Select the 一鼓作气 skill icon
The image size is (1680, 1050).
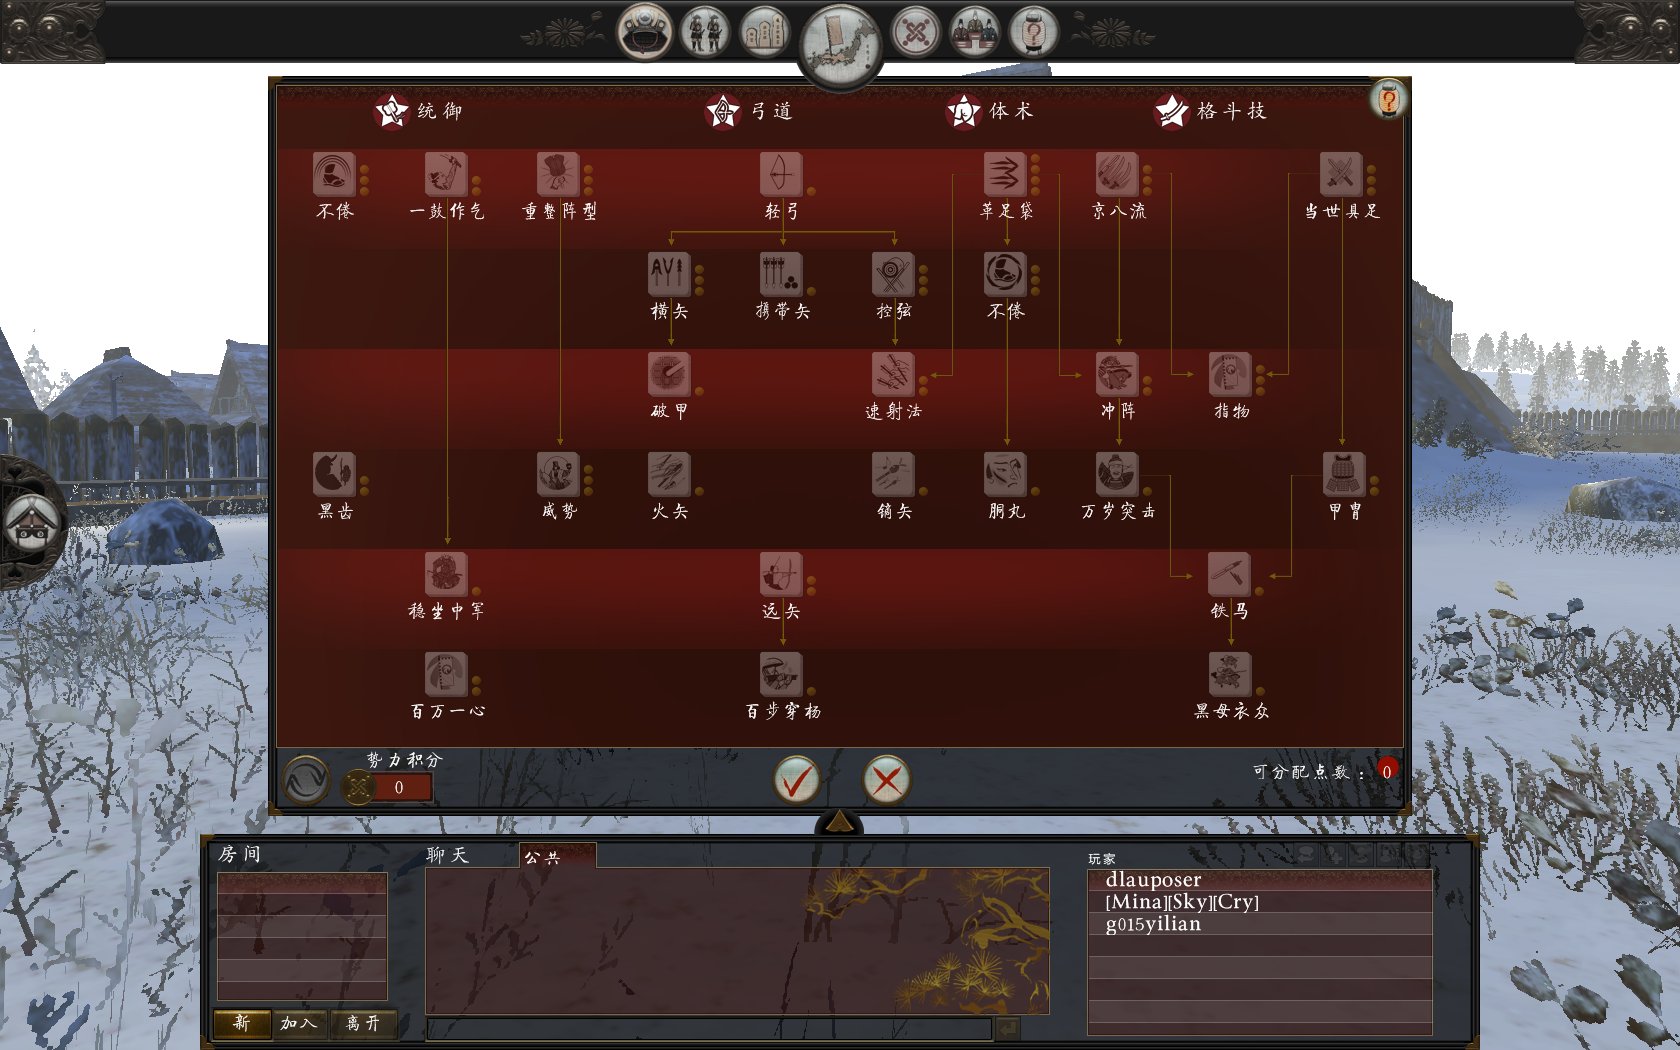445,175
